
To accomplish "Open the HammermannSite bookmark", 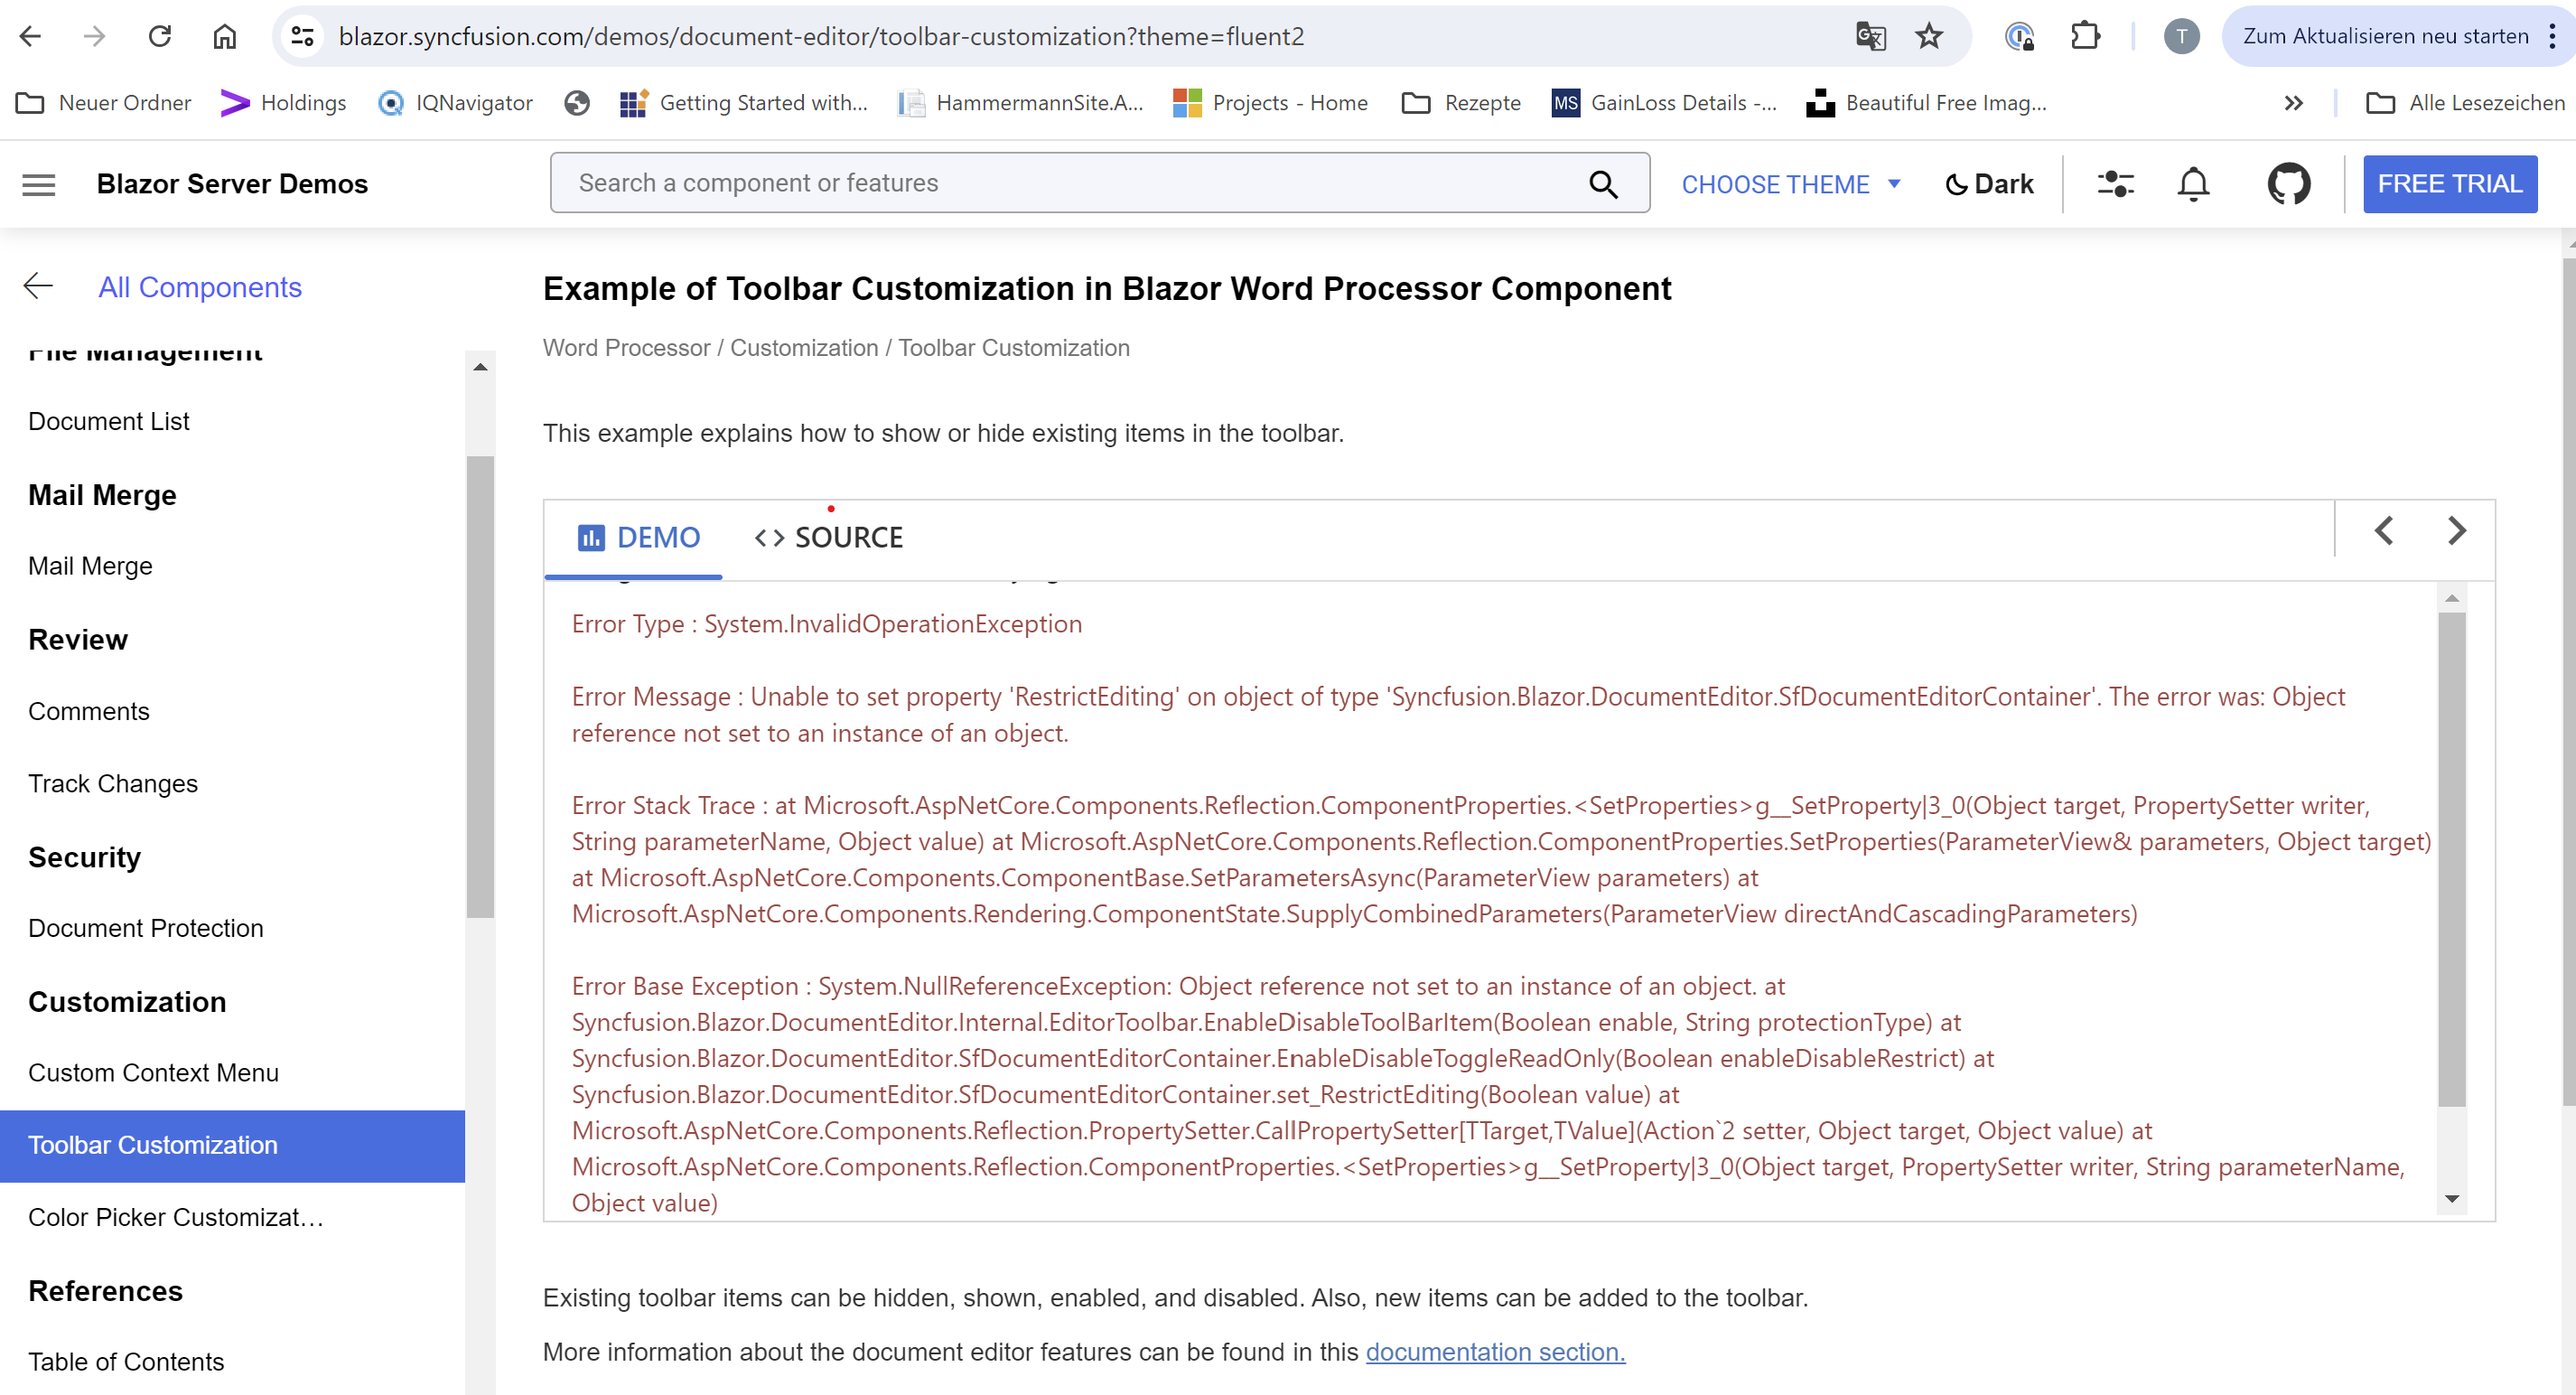I will point(1020,103).
